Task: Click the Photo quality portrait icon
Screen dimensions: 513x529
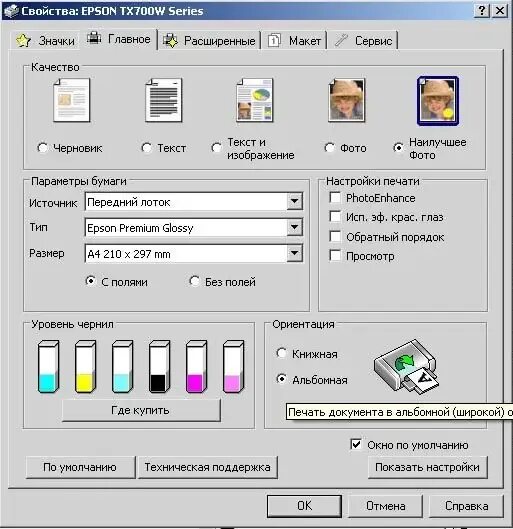Action: tap(347, 100)
